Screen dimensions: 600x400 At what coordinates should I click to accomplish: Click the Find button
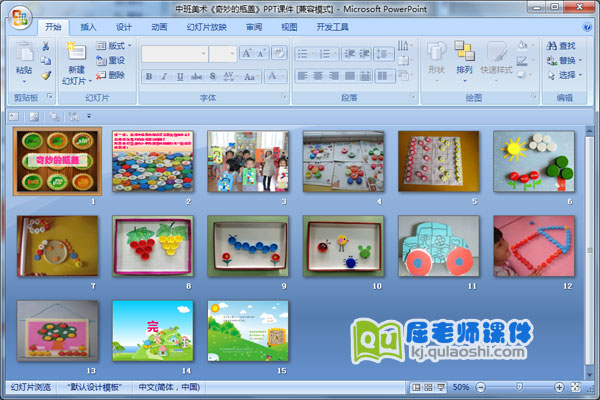[x=561, y=46]
